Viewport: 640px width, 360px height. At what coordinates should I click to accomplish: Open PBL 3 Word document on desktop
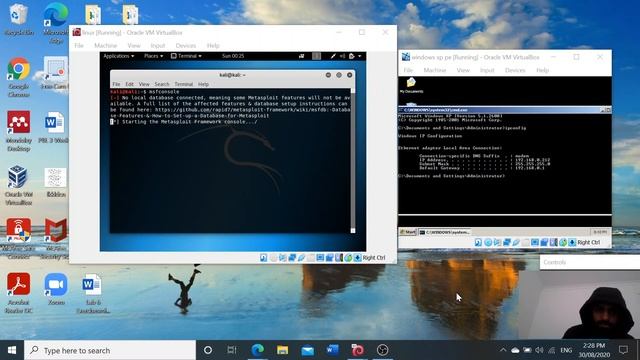coord(54,127)
